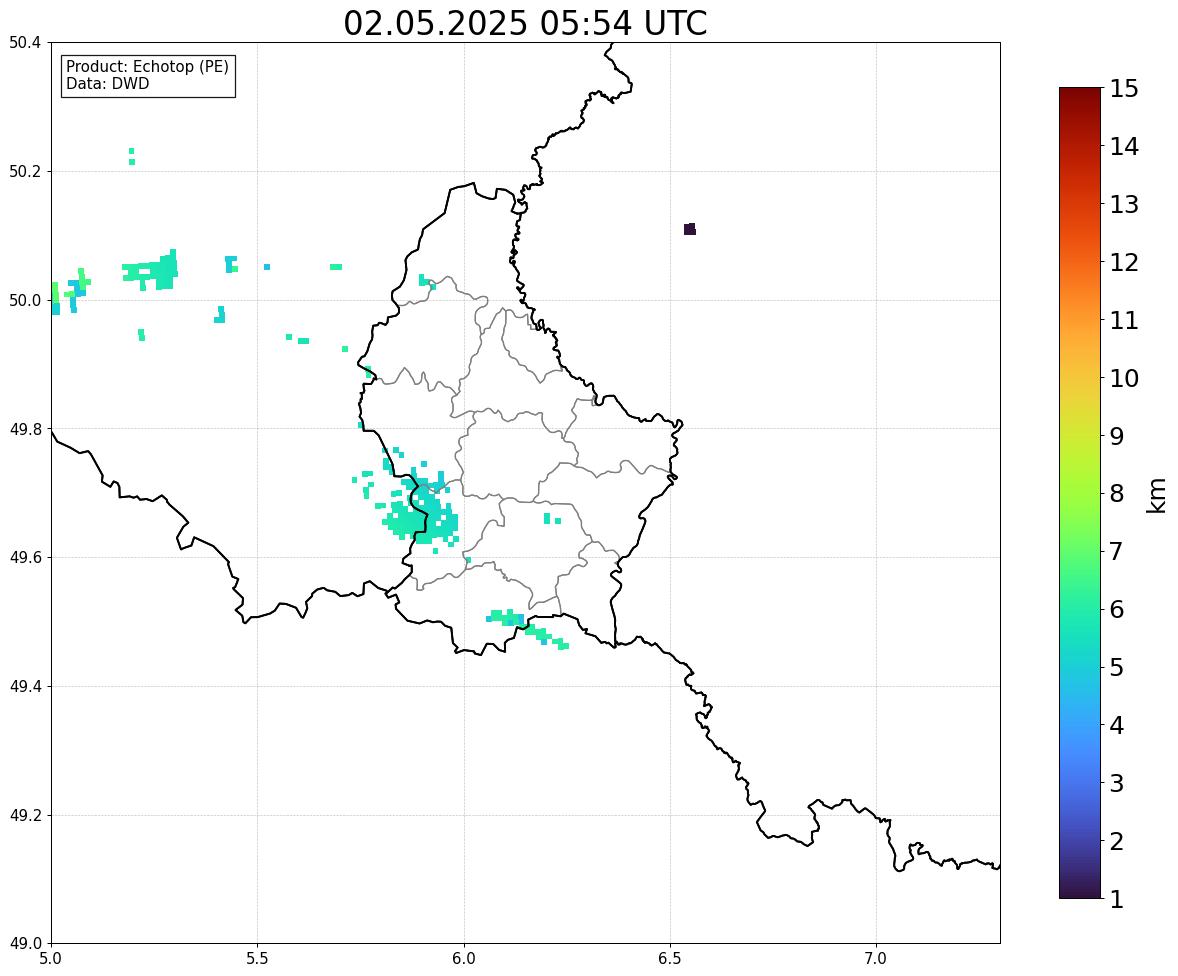
Task: Click longitude axis label 5.5
Action: point(258,959)
